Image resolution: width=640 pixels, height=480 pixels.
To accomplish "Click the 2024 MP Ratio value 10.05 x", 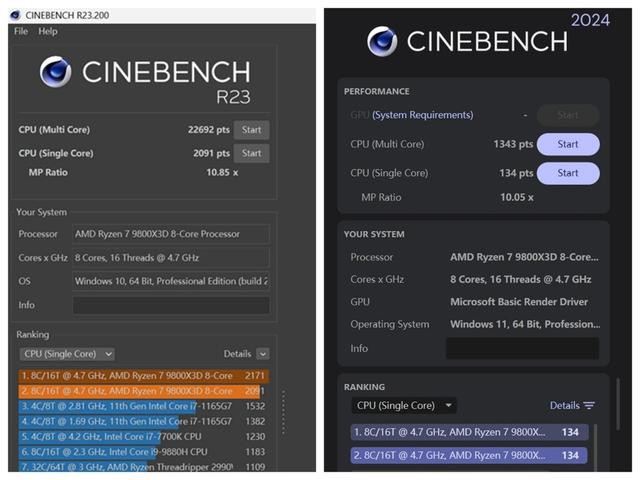I will point(517,198).
